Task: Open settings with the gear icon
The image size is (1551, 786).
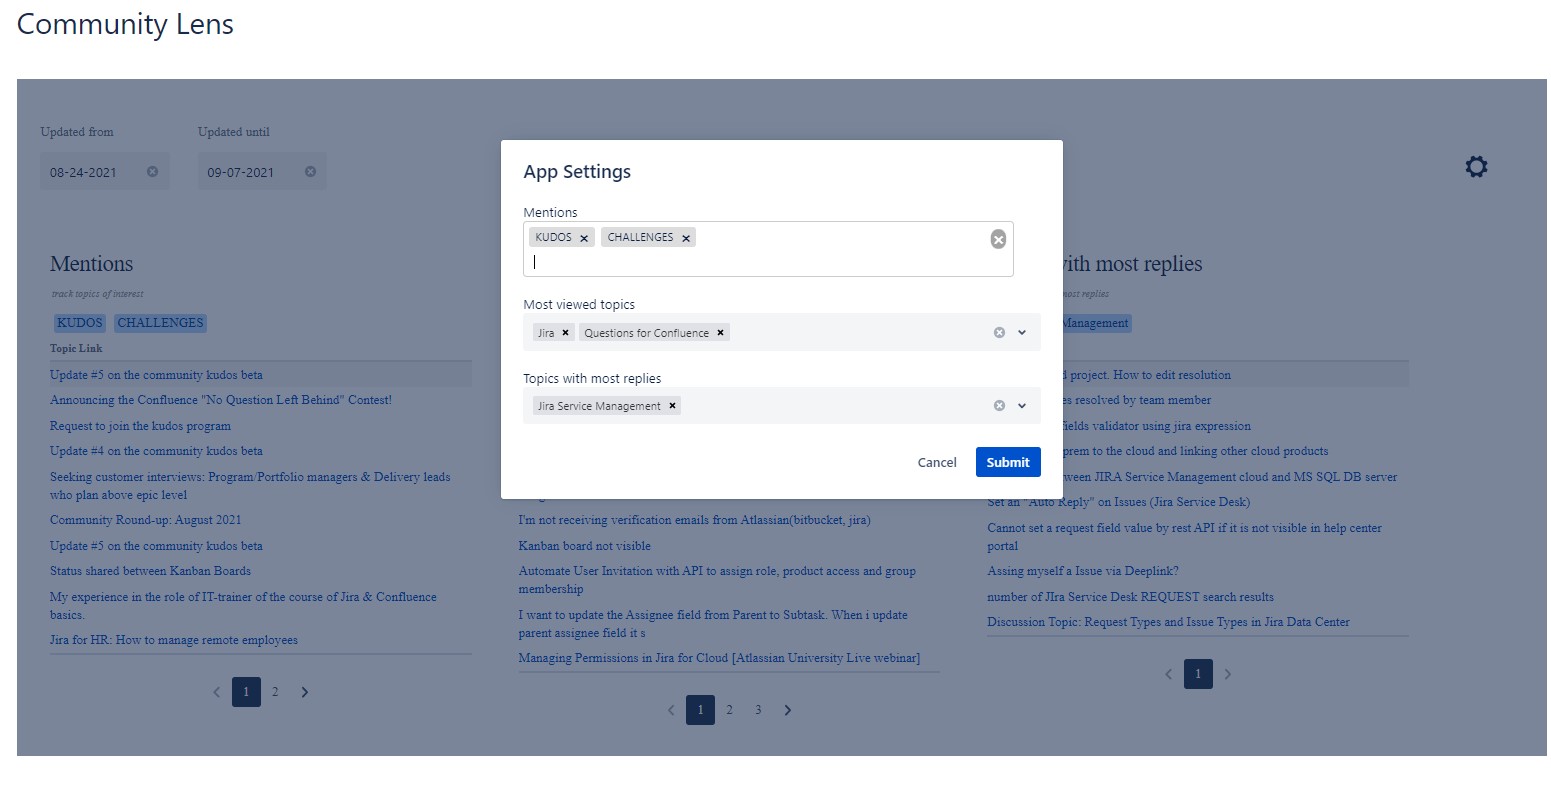Action: (1476, 166)
